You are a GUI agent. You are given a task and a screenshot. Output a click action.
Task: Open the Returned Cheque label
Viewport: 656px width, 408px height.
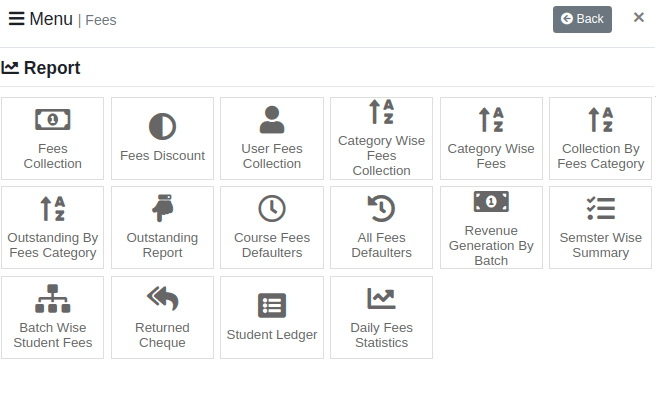click(162, 335)
